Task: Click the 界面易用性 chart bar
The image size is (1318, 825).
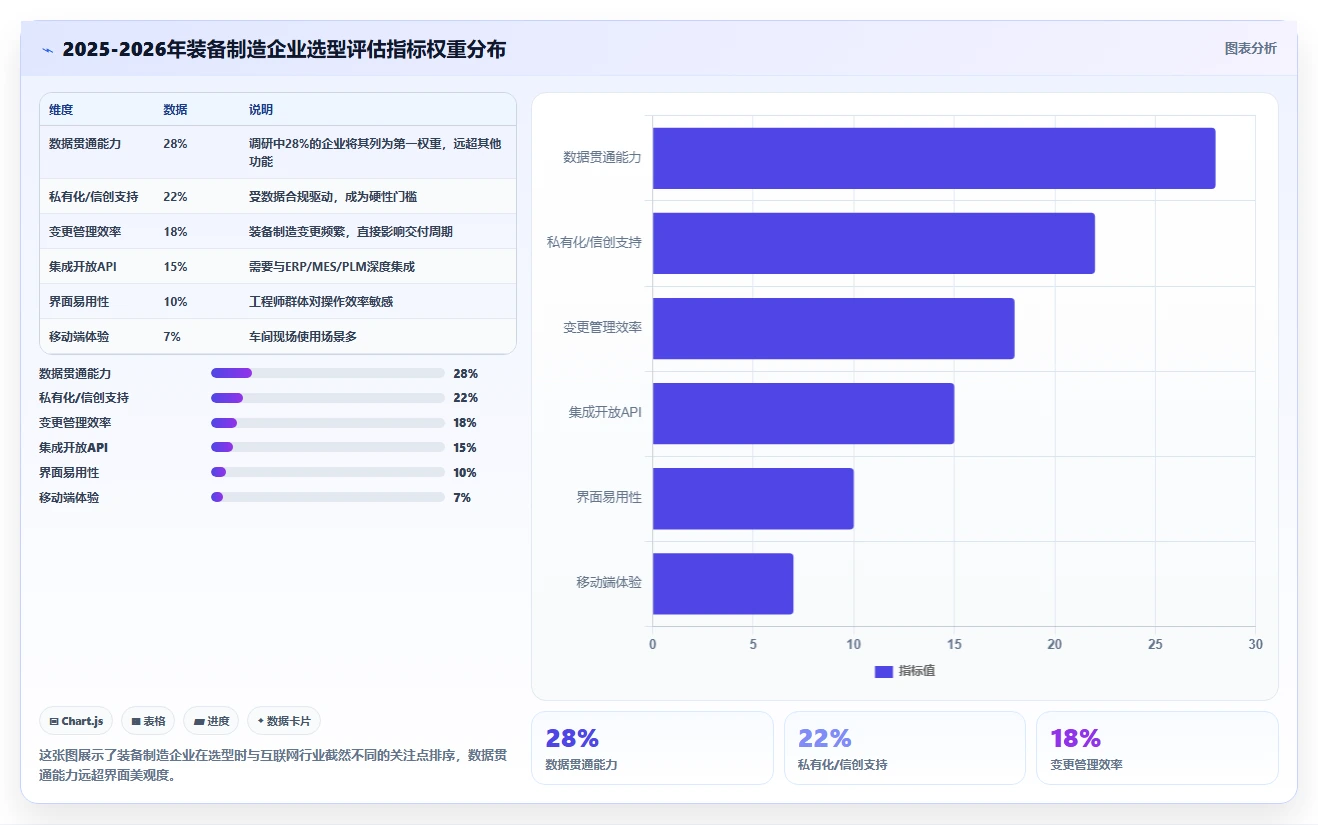Action: coord(753,498)
